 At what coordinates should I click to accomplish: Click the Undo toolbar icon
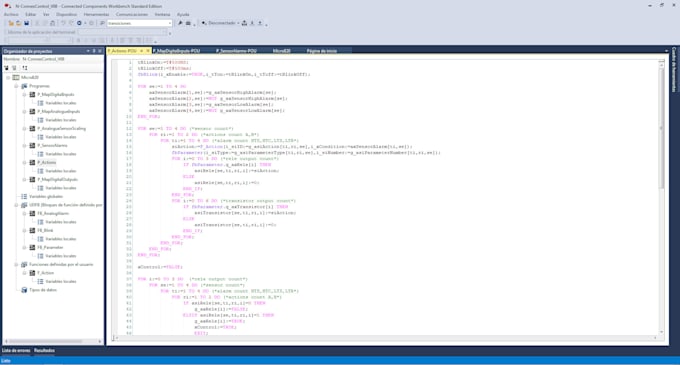coord(63,23)
